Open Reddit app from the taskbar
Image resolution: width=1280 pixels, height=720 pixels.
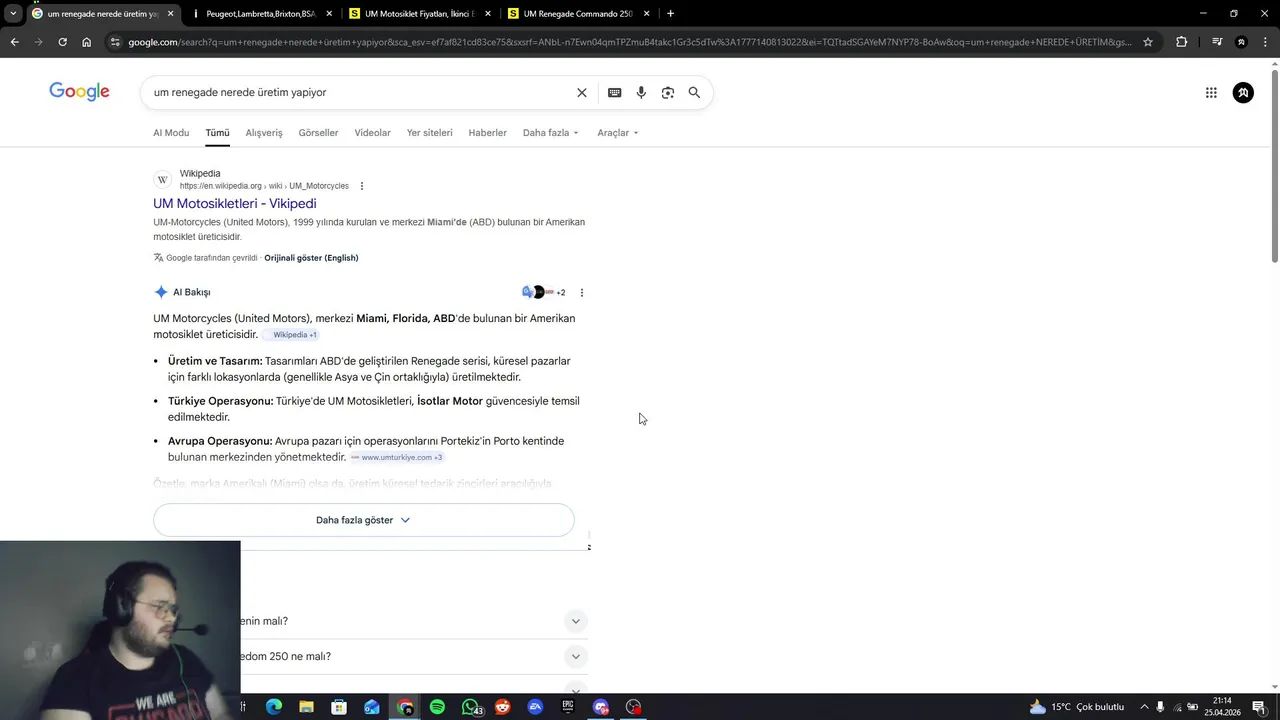coord(502,707)
